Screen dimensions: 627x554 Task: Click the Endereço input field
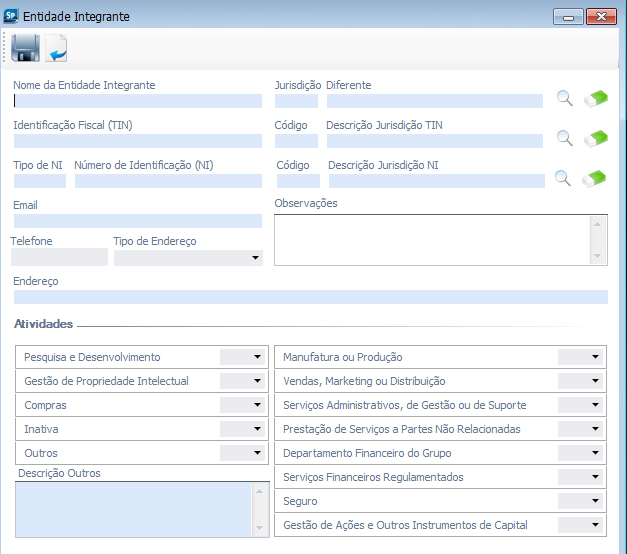pyautogui.click(x=310, y=297)
